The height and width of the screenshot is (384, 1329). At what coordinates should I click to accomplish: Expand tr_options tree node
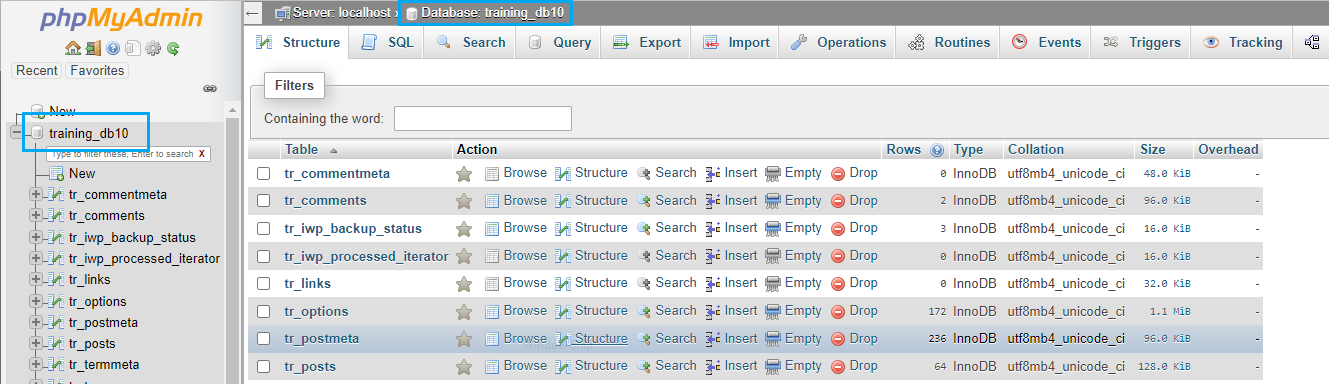pos(36,301)
